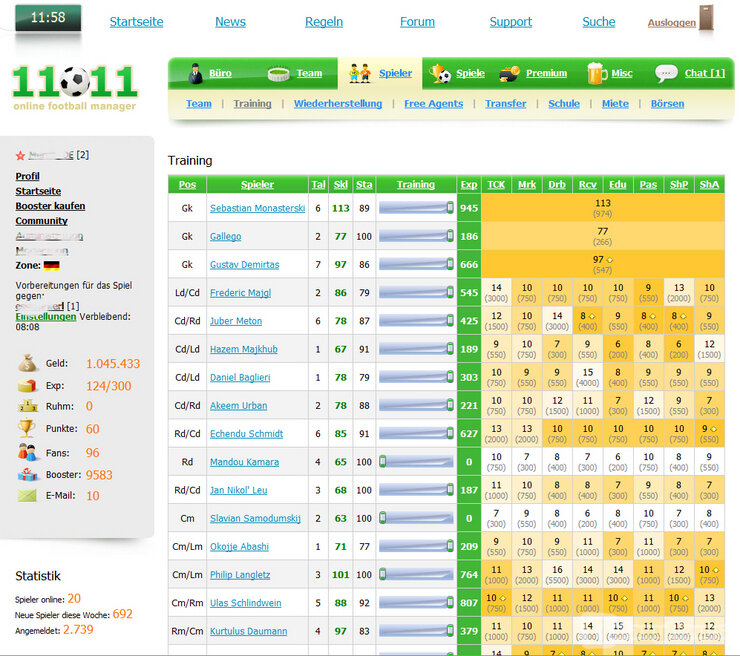The width and height of the screenshot is (740, 656).
Task: Click the Booster gift icon
Action: (x=27, y=474)
